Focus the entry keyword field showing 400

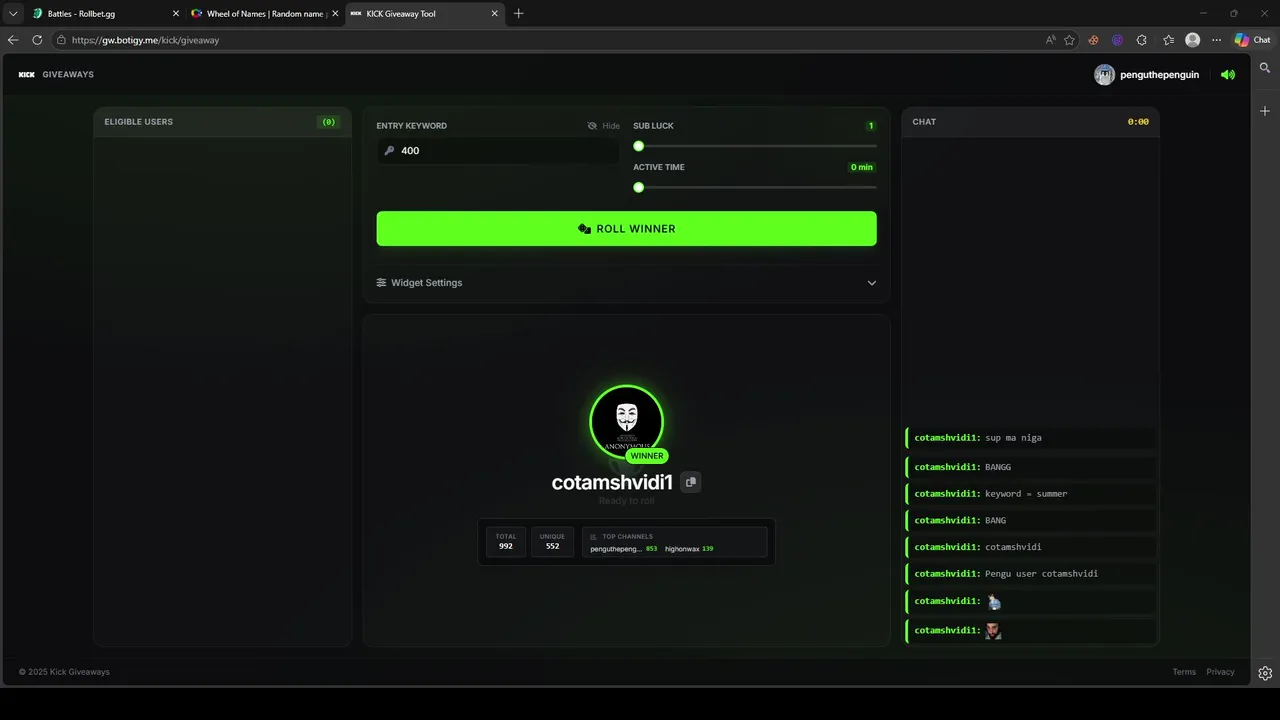click(498, 151)
